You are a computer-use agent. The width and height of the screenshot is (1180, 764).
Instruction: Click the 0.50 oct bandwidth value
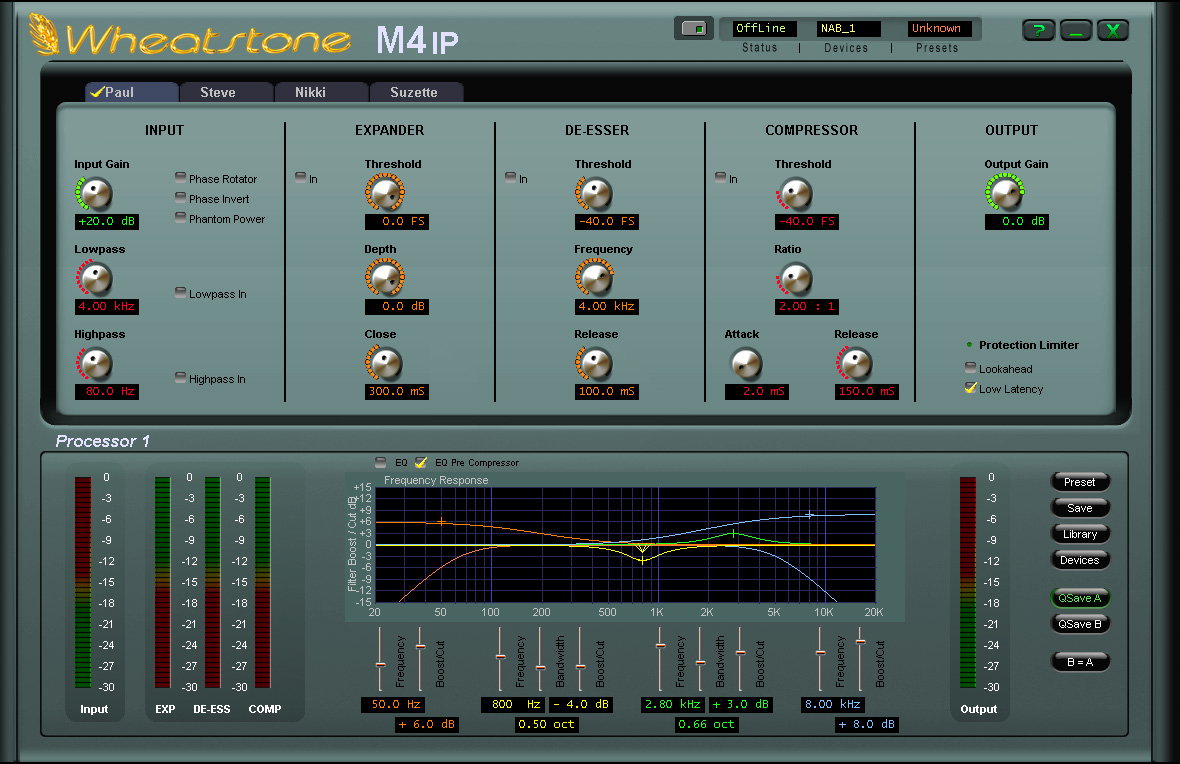click(546, 724)
